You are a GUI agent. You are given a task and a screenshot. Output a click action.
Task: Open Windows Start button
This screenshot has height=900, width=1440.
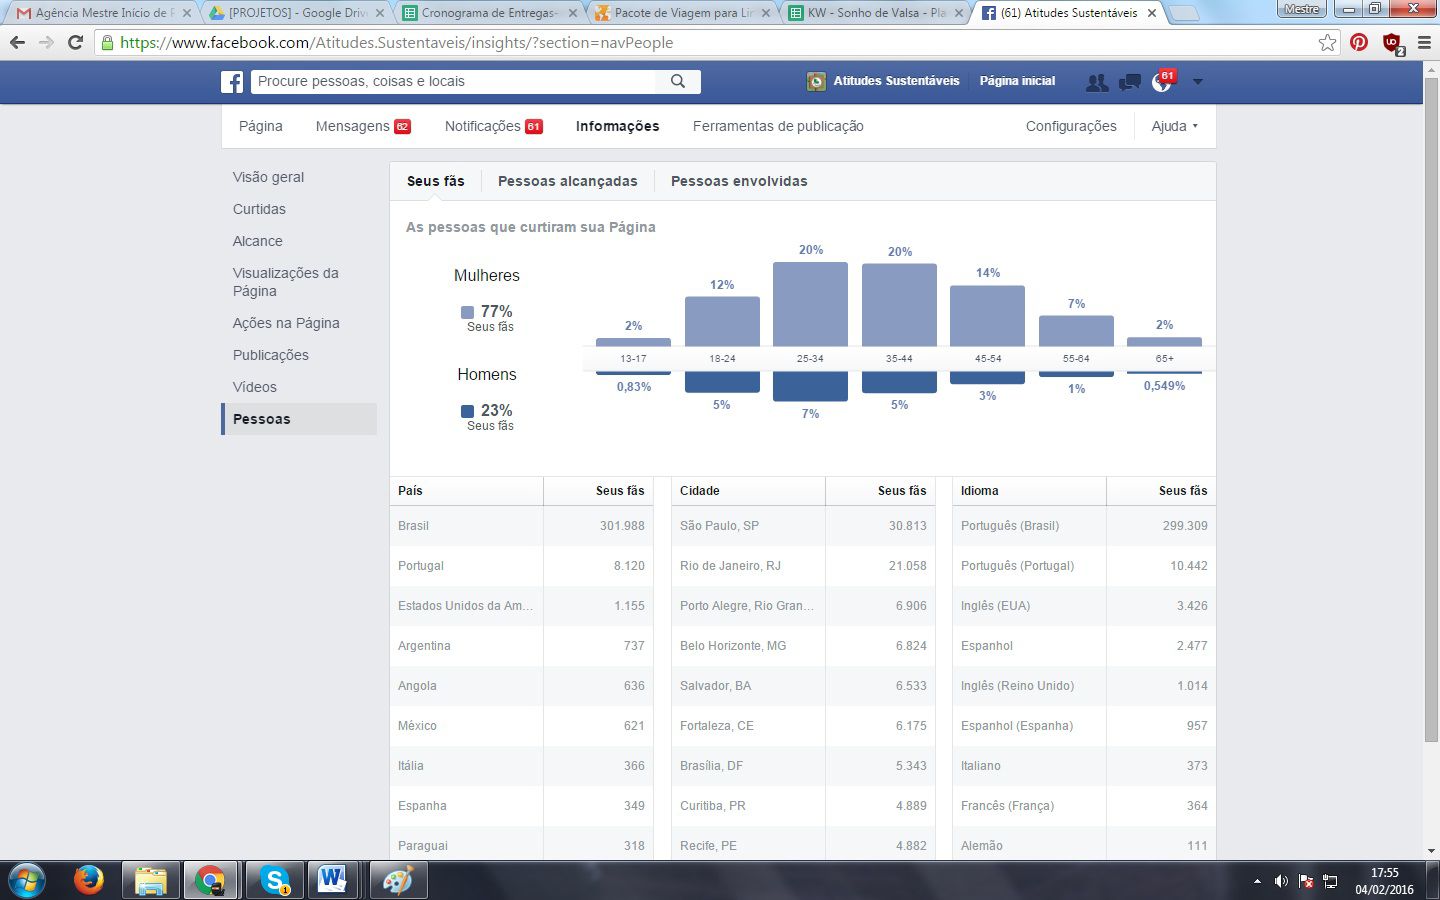pos(26,880)
